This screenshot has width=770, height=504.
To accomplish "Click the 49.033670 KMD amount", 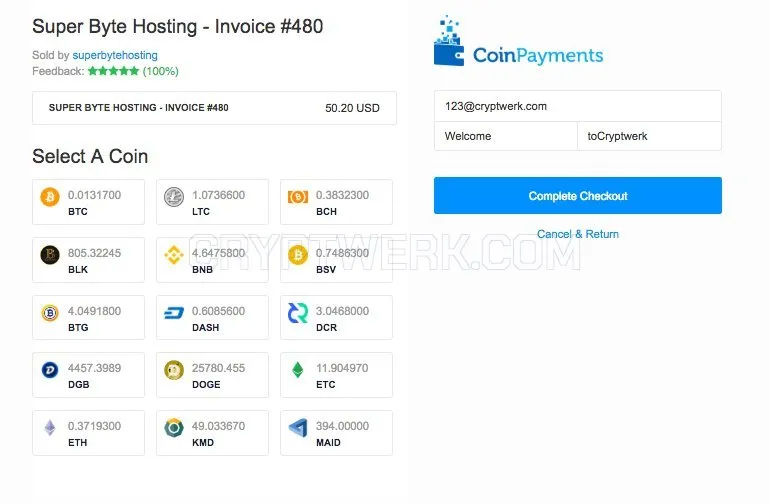I will click(219, 426).
